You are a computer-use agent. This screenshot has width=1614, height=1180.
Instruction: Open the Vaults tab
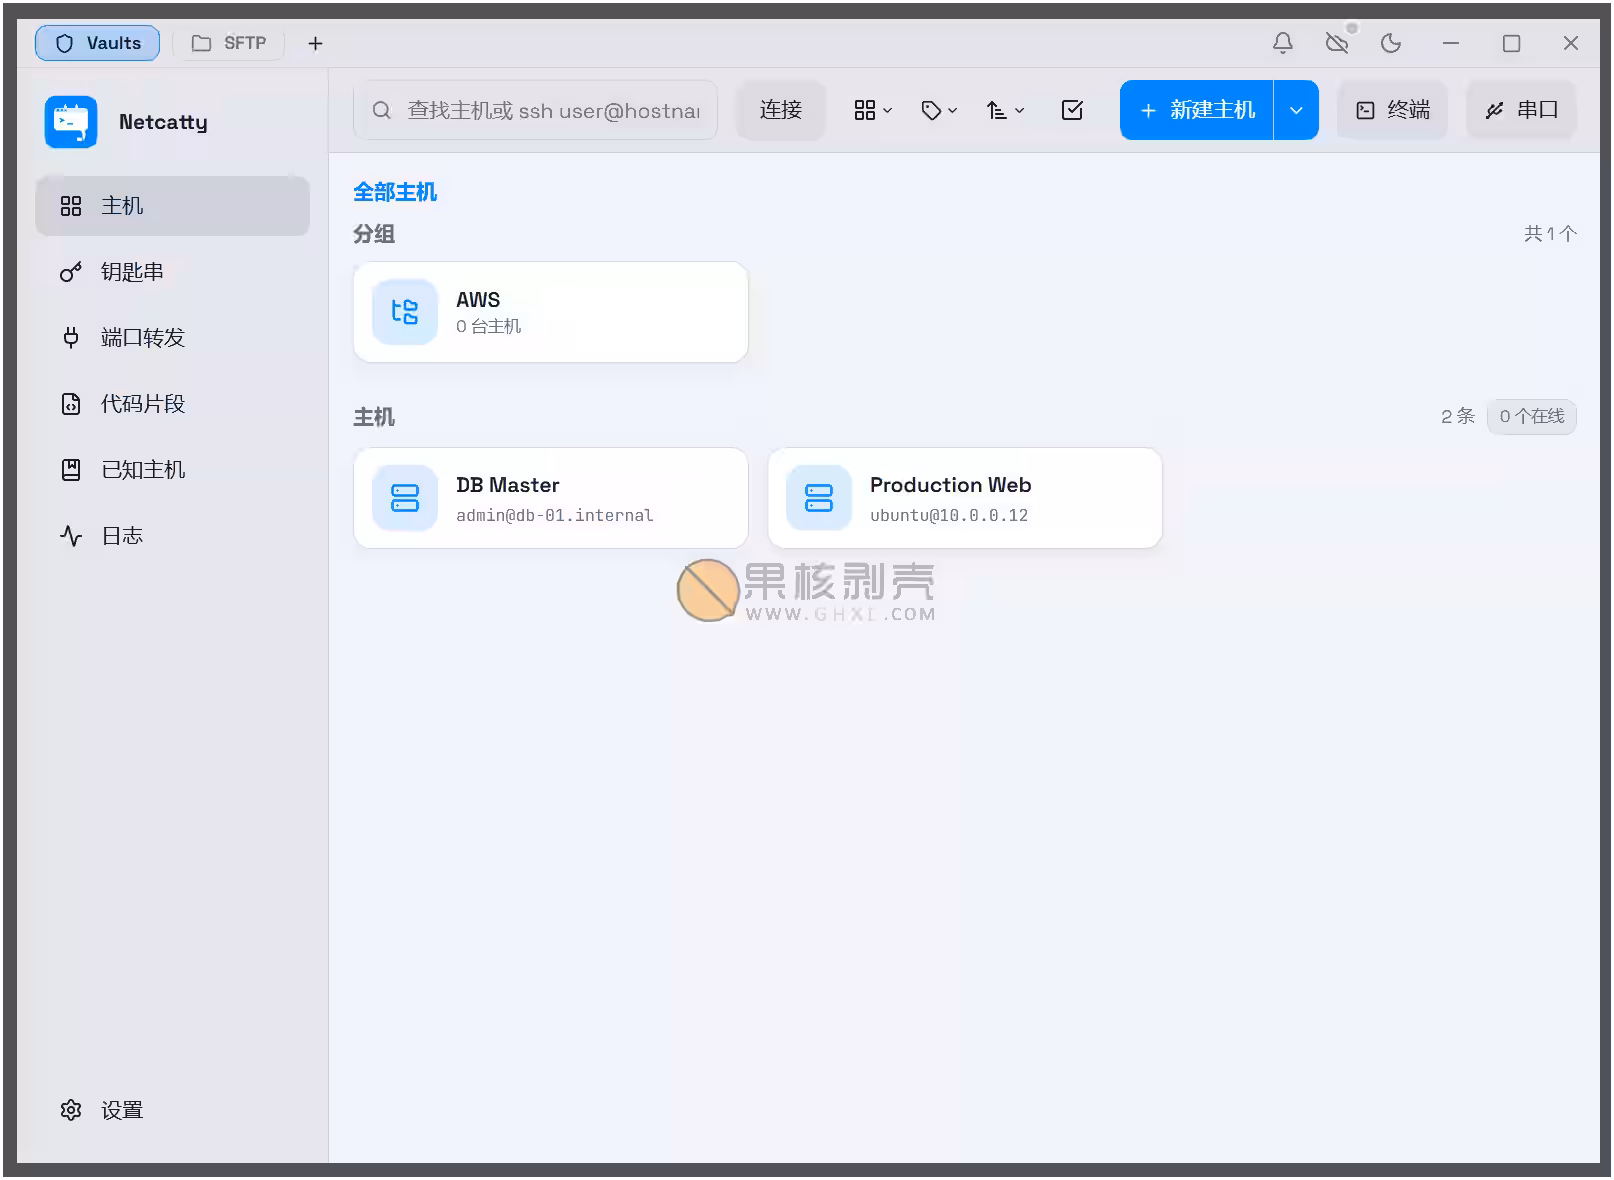coord(97,43)
